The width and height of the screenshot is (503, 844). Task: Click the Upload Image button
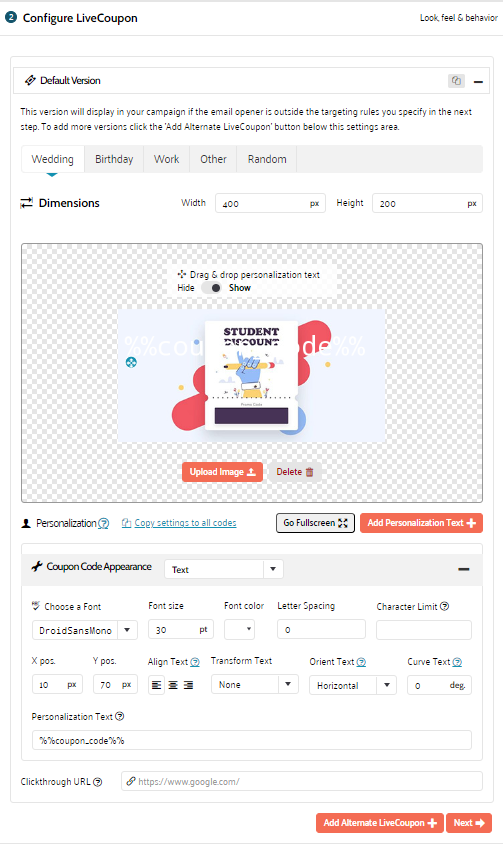(222, 472)
